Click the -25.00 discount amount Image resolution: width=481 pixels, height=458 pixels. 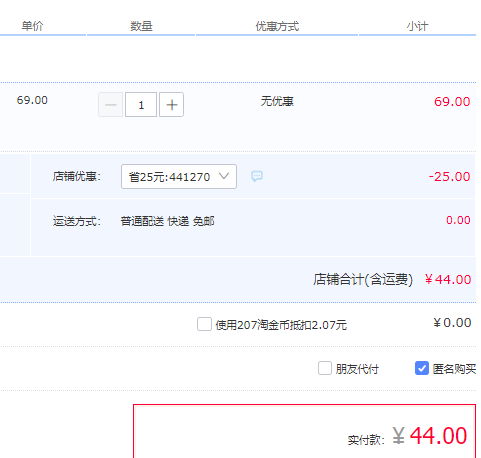(449, 176)
